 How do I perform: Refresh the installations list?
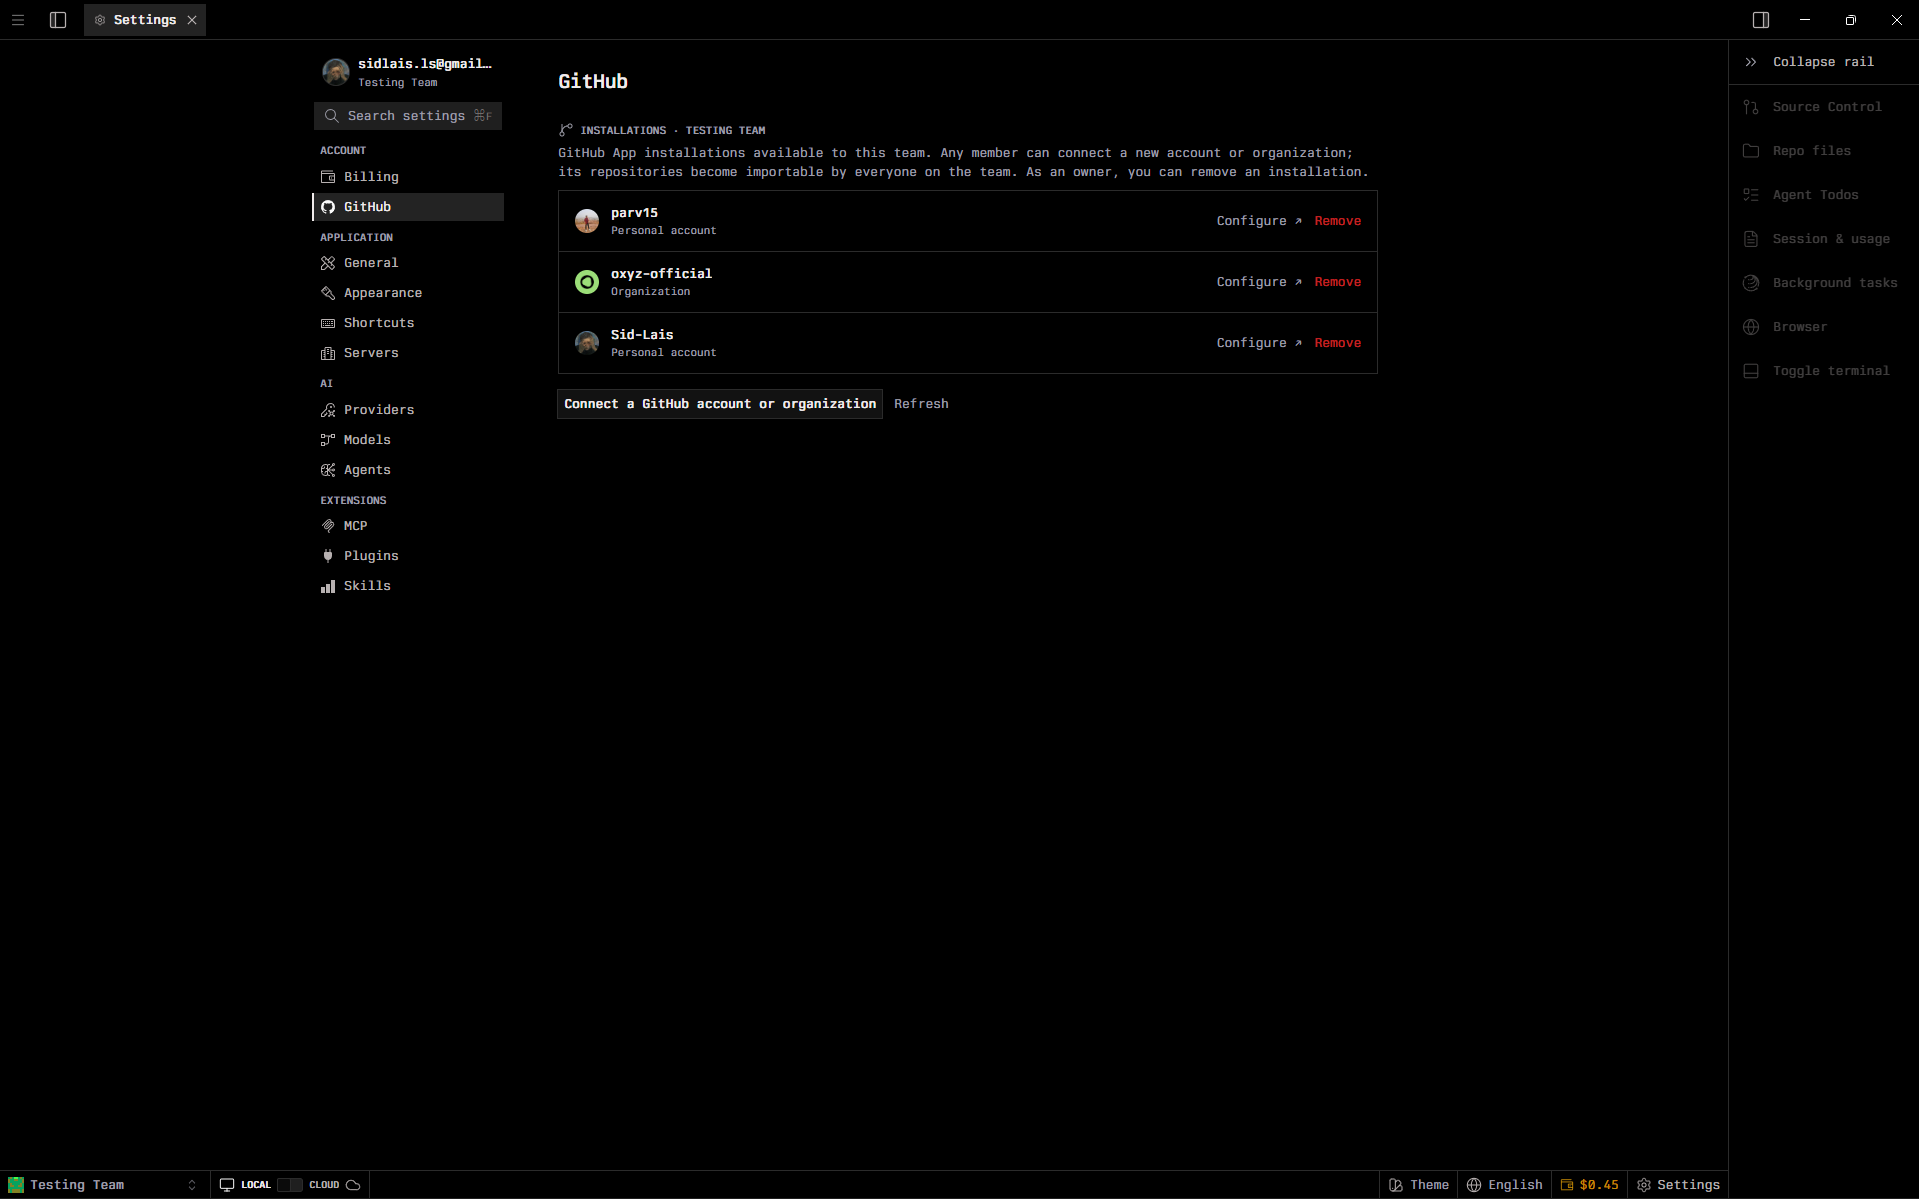pos(921,404)
